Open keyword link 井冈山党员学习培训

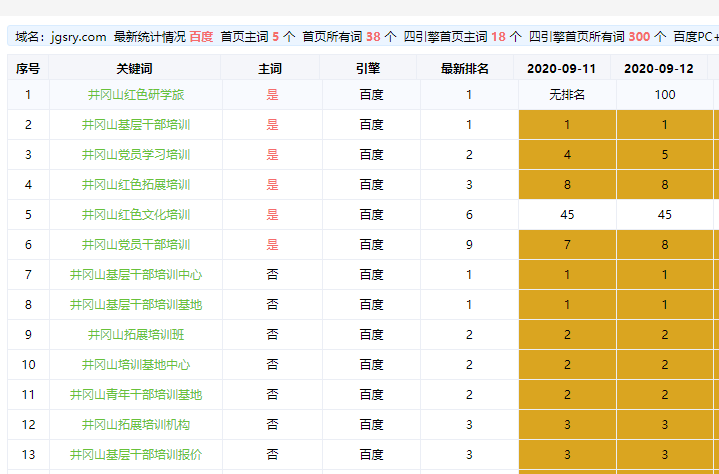point(136,155)
